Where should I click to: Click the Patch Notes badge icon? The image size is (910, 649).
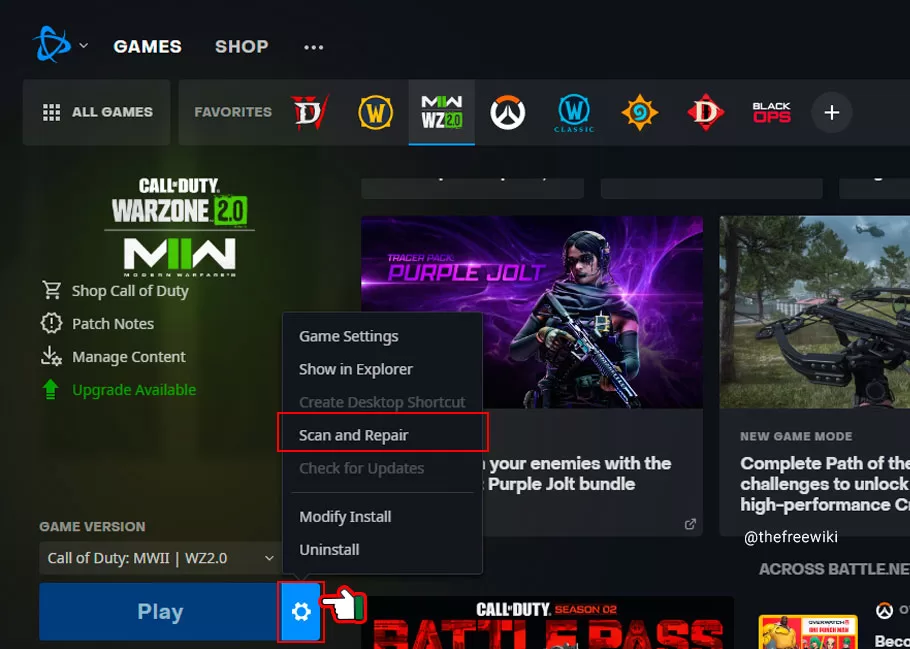coord(51,323)
